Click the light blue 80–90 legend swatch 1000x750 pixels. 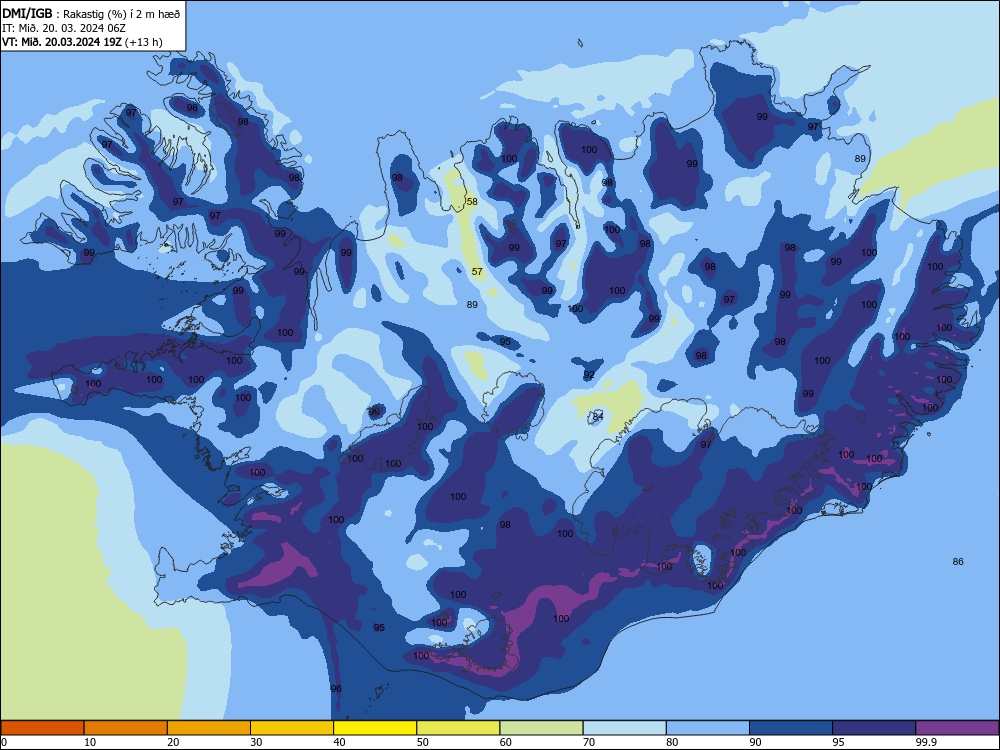click(x=707, y=728)
